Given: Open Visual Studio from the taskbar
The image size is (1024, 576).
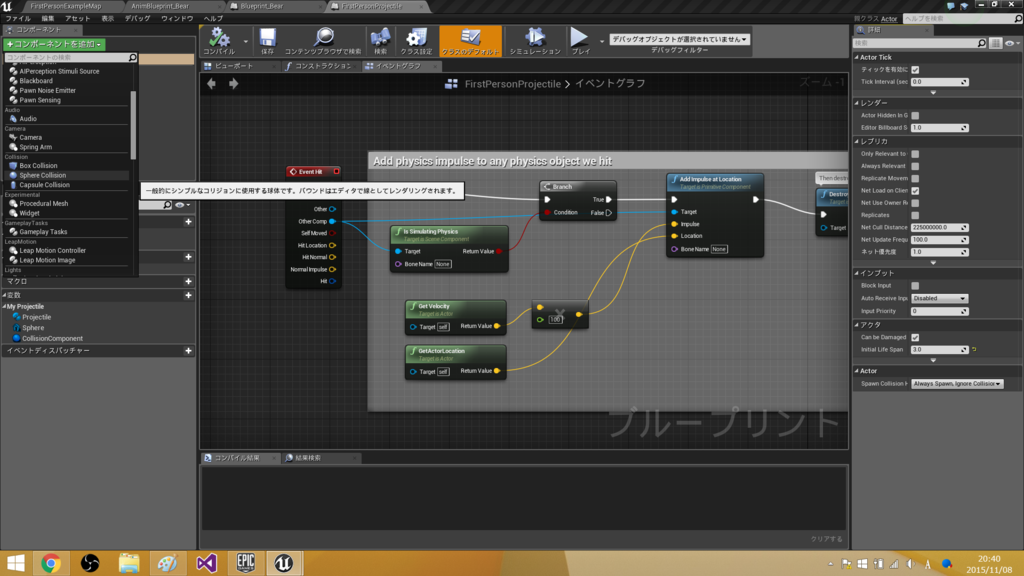Looking at the screenshot, I should tap(206, 563).
